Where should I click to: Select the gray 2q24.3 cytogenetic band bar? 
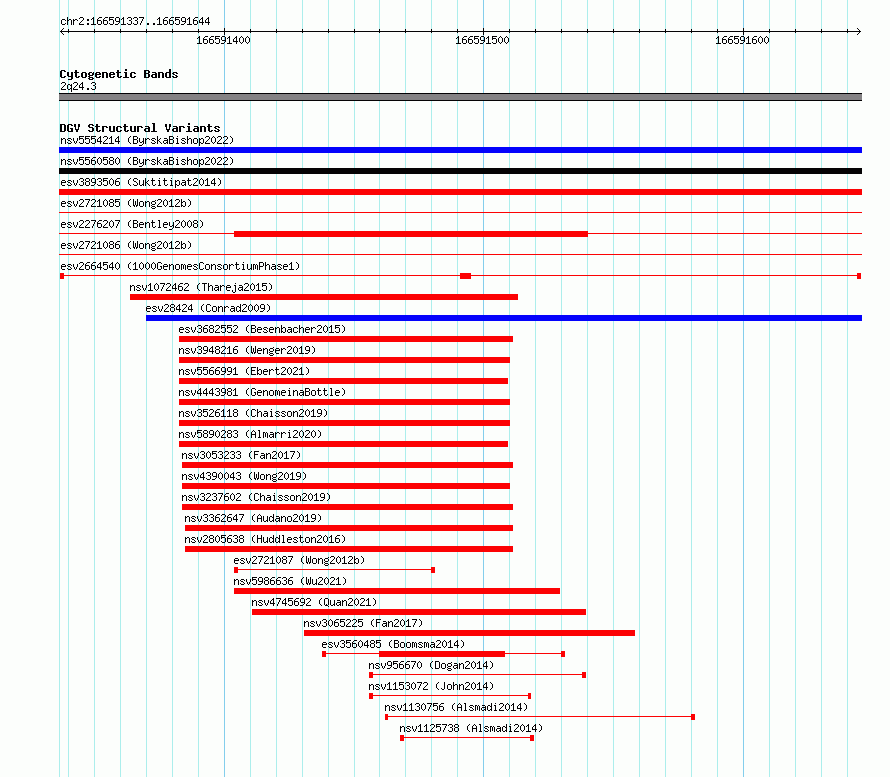pyautogui.click(x=460, y=97)
